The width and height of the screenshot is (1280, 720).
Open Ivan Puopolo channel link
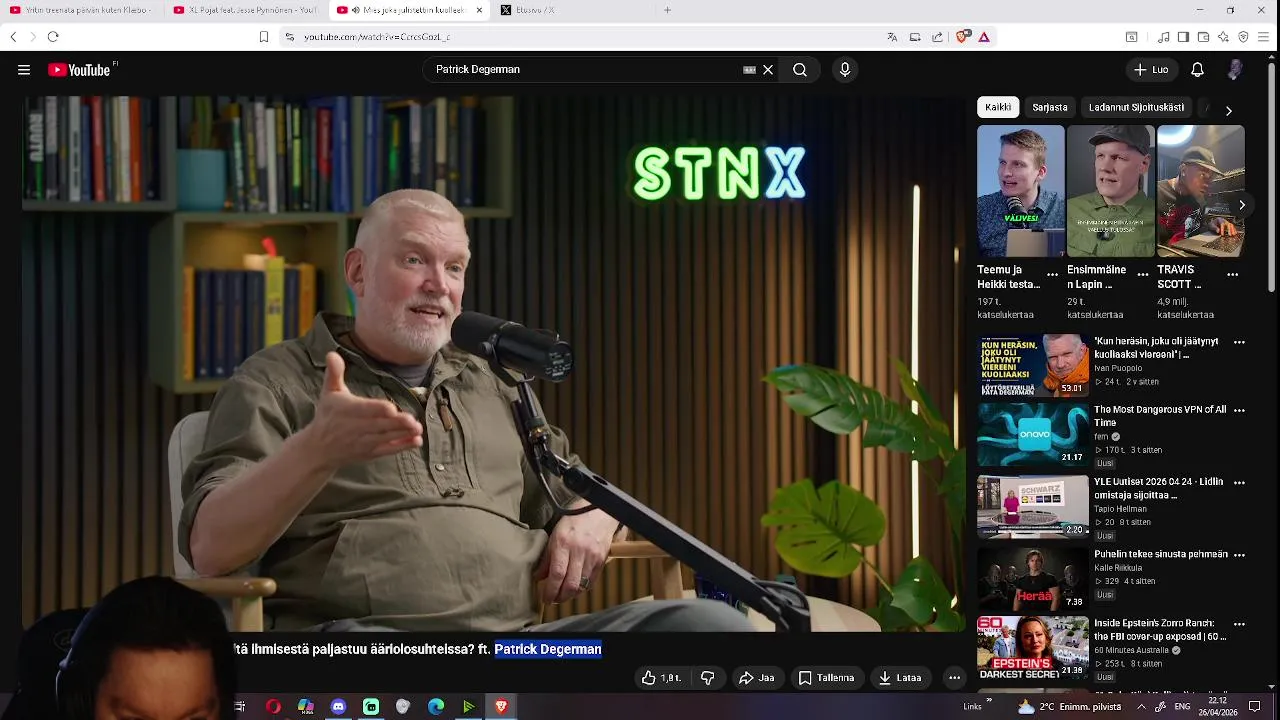1118,368
